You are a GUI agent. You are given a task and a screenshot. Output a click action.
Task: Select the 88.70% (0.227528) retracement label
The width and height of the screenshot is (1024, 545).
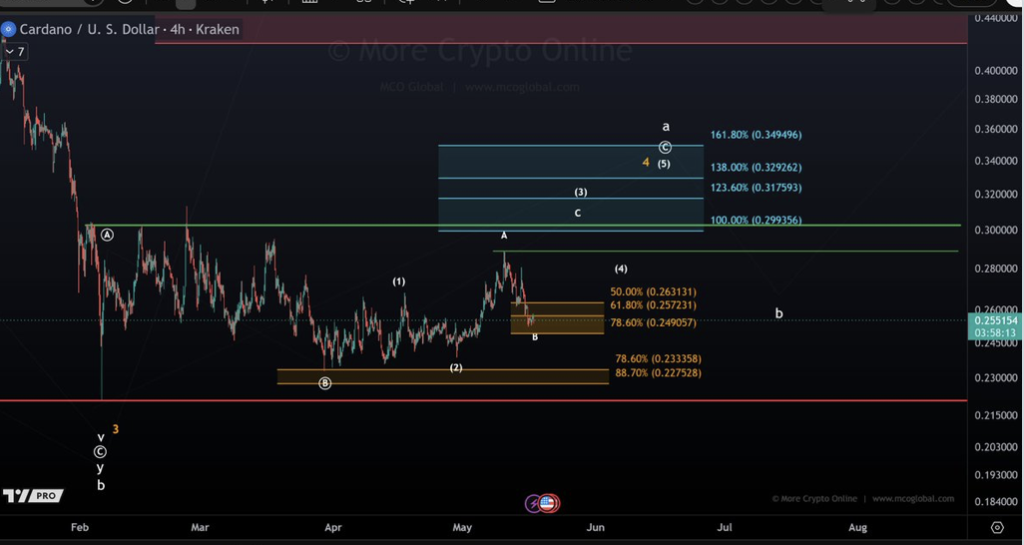pos(658,373)
